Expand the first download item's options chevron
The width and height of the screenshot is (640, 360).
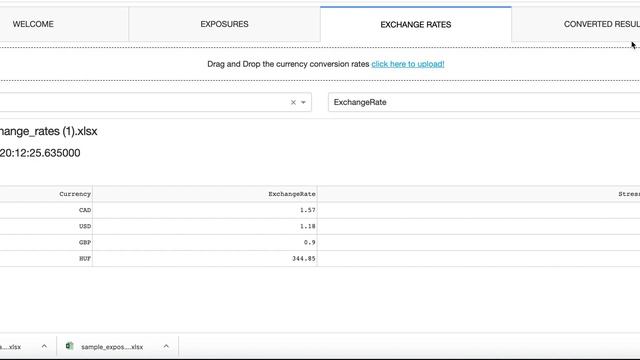click(x=44, y=347)
